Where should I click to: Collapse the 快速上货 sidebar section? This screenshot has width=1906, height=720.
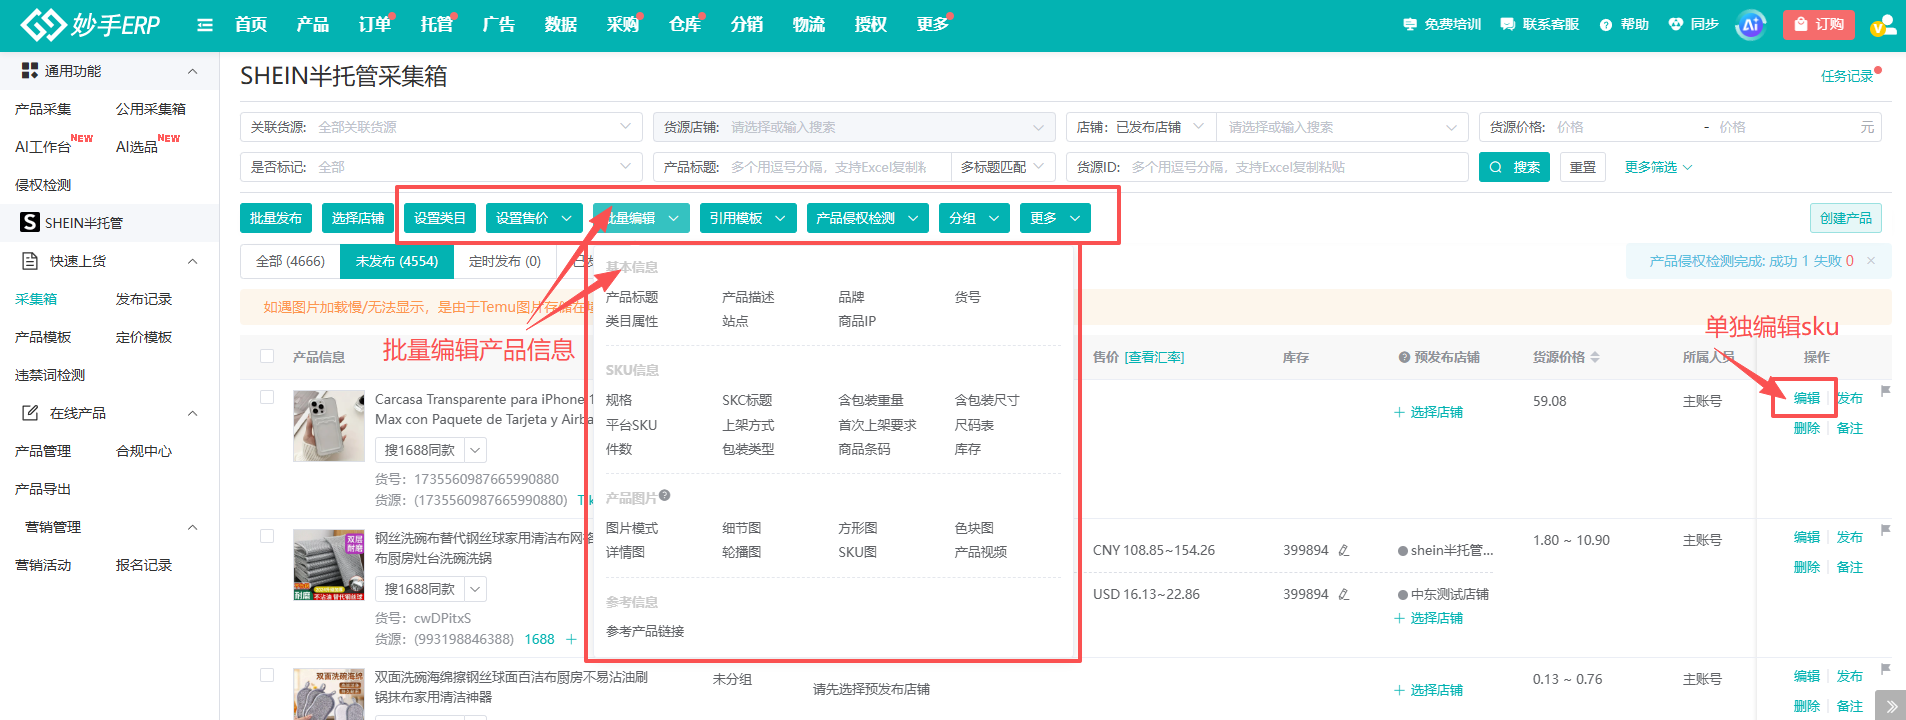[193, 261]
